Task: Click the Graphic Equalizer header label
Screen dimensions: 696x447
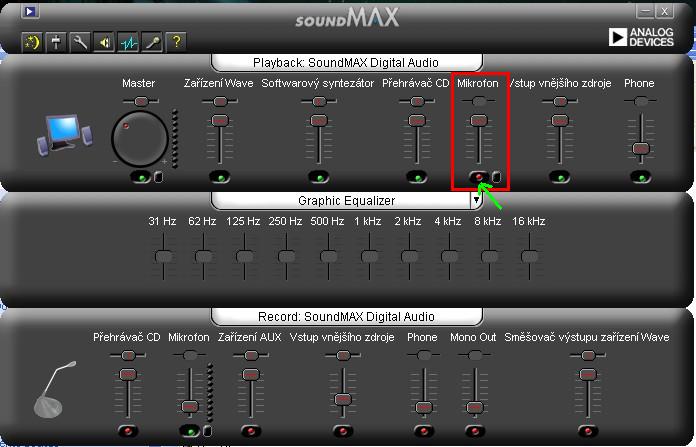Action: (346, 201)
